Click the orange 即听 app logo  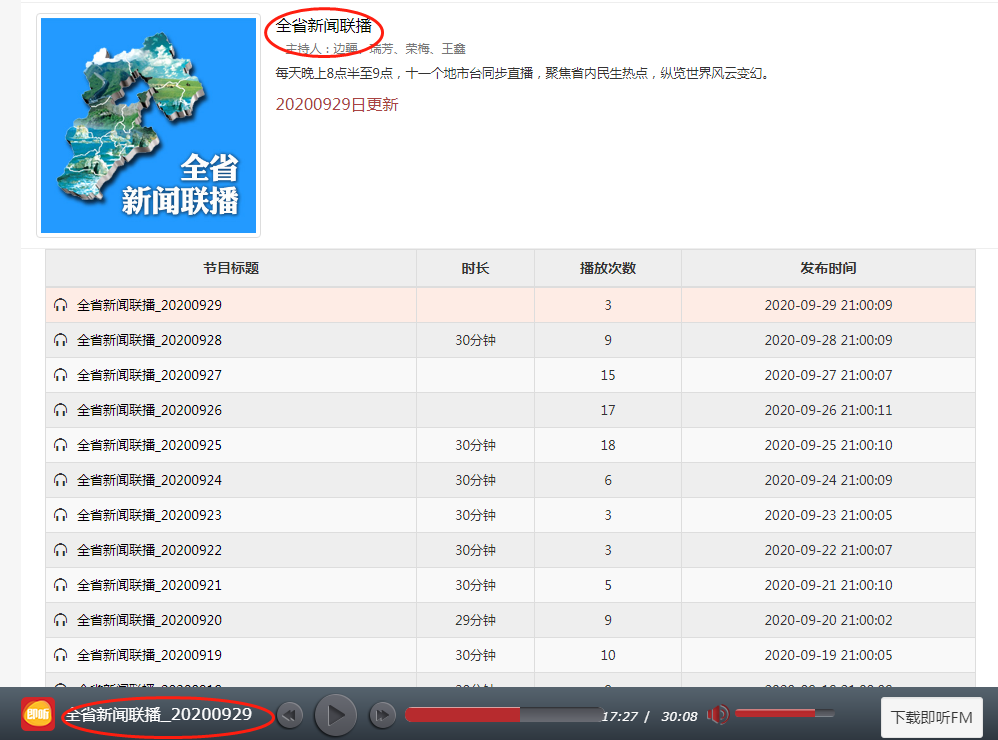[x=38, y=714]
